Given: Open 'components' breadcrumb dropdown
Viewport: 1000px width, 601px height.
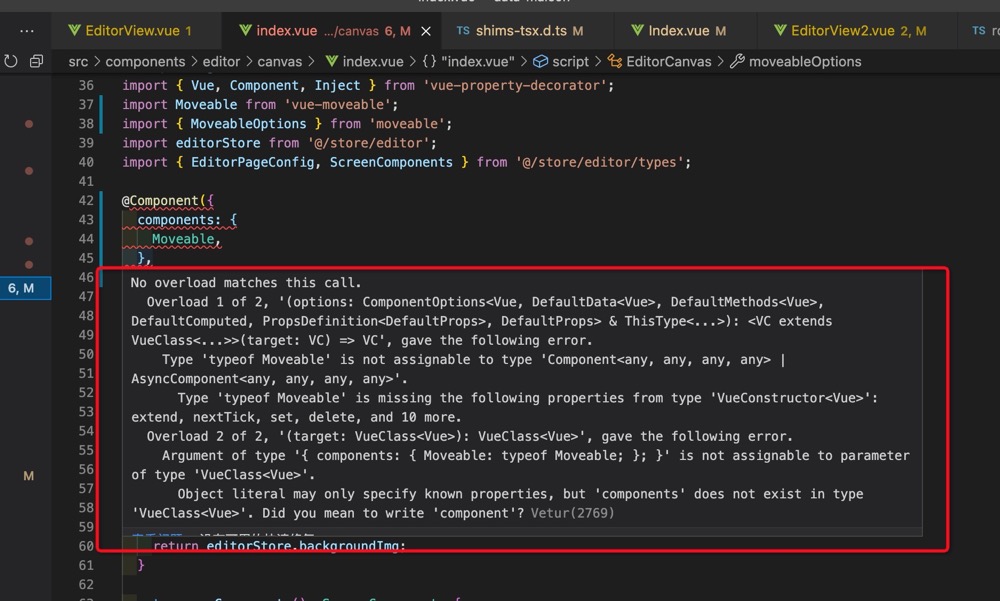Looking at the screenshot, I should tap(145, 62).
